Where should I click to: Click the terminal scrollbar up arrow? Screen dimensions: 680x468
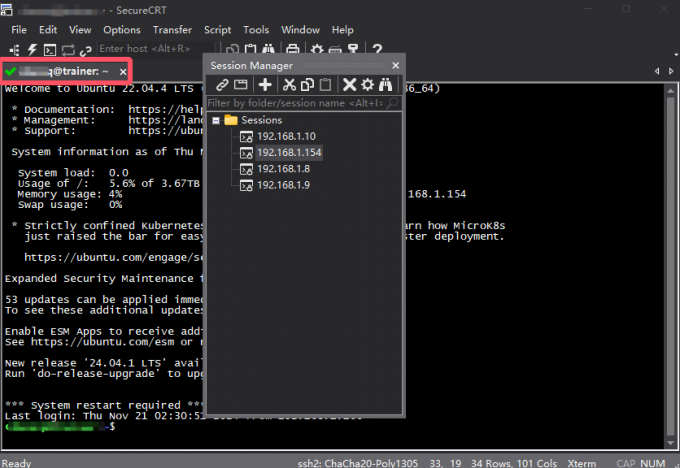(x=670, y=91)
